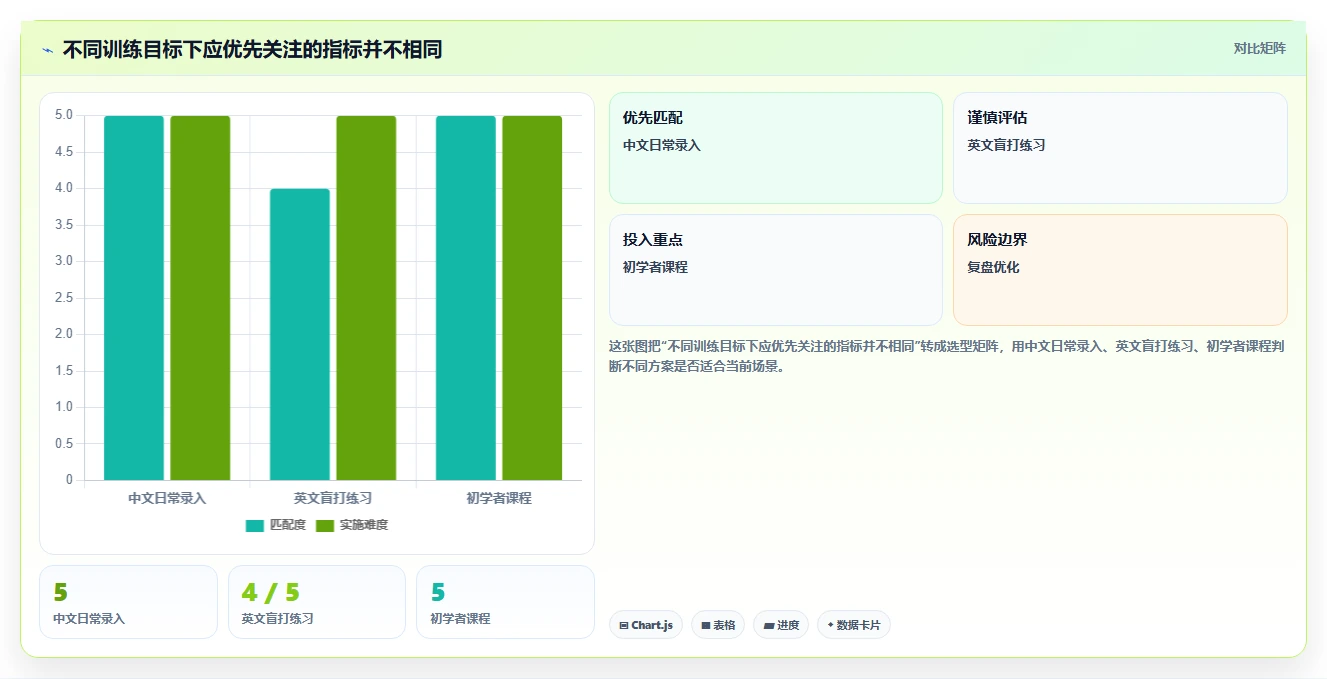The image size is (1327, 679).
Task: Click the square icon in the 表格 chip
Action: pyautogui.click(x=706, y=626)
